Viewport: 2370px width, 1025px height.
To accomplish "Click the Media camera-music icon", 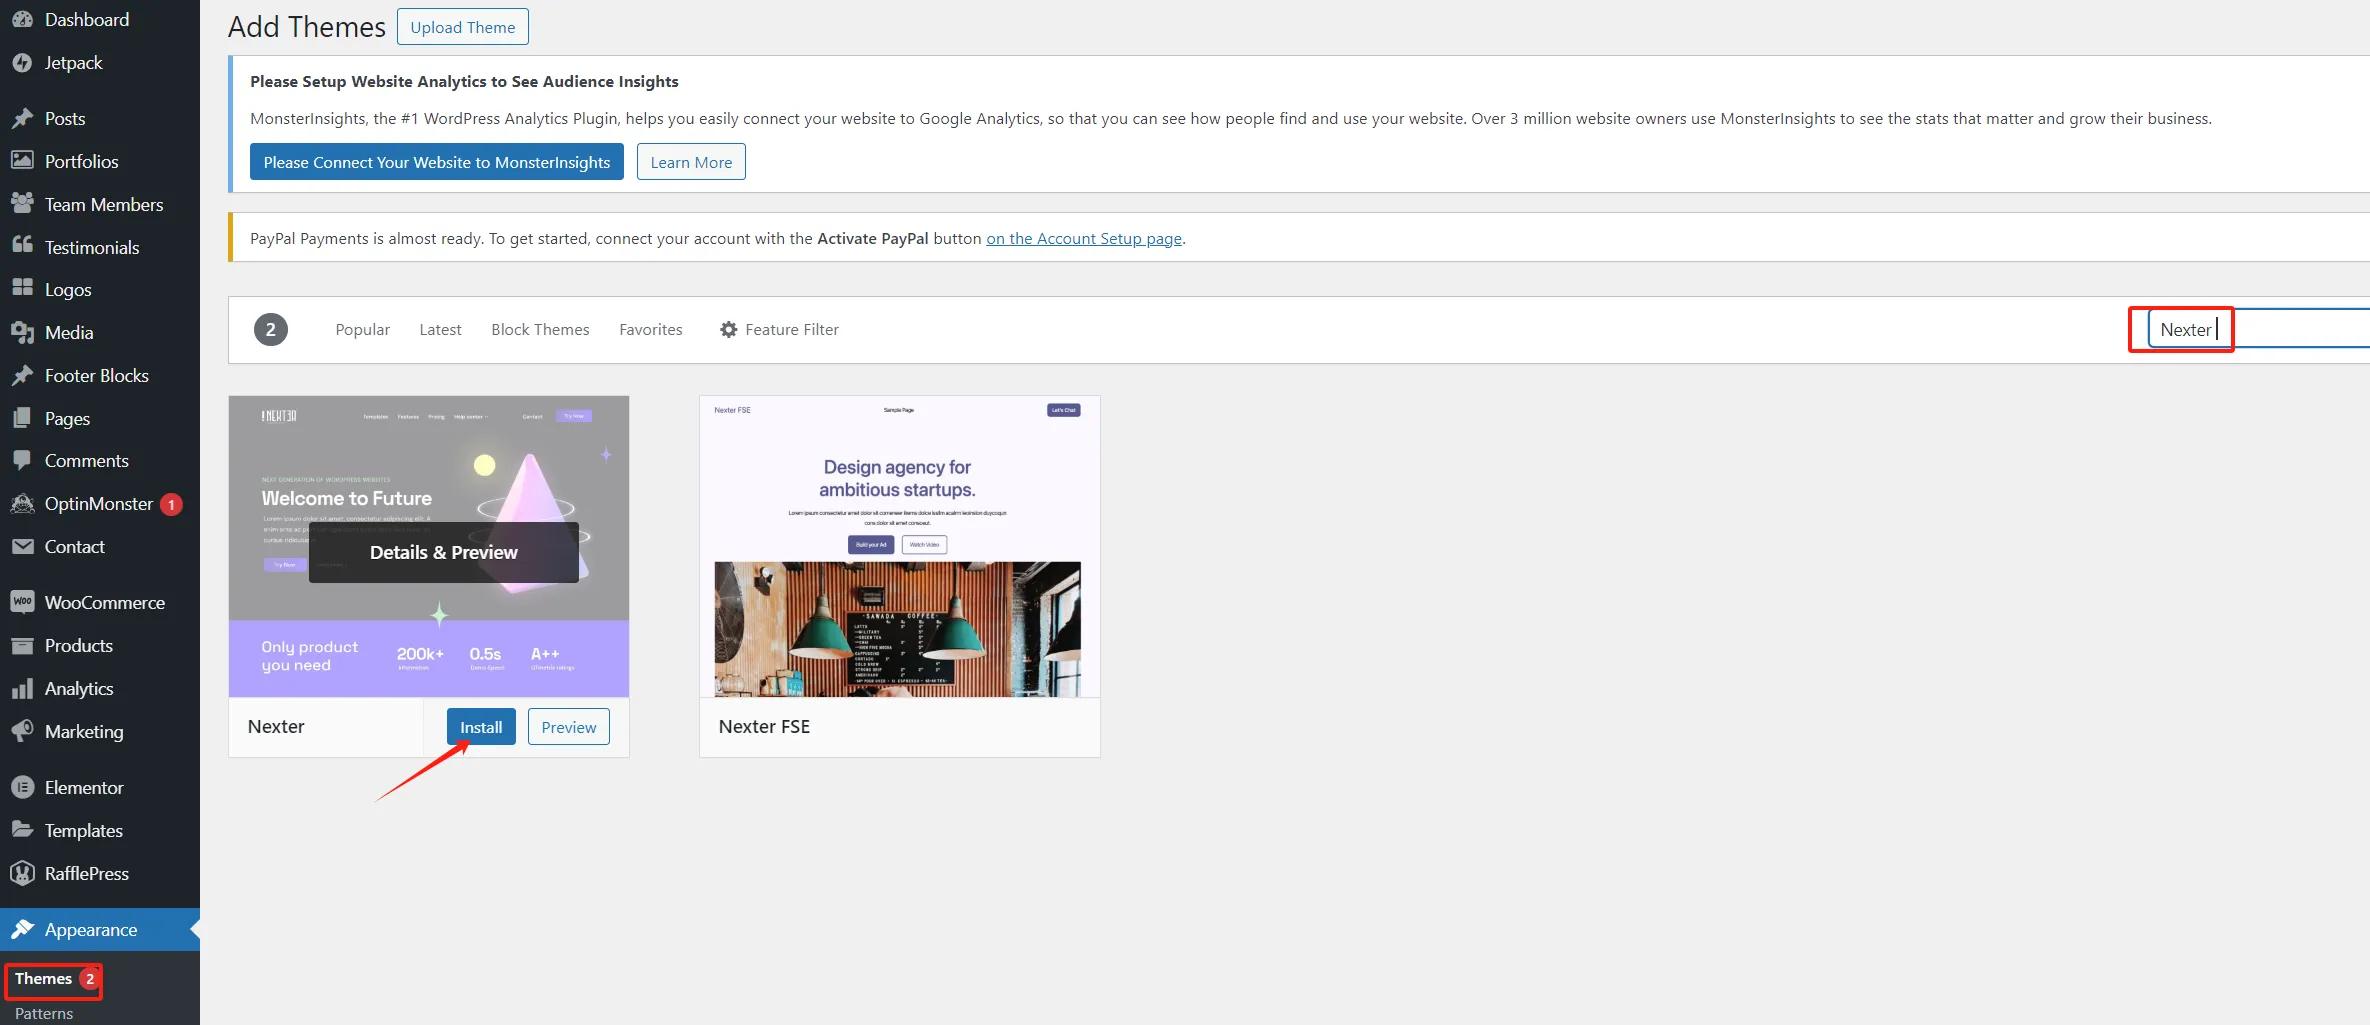I will (x=22, y=332).
